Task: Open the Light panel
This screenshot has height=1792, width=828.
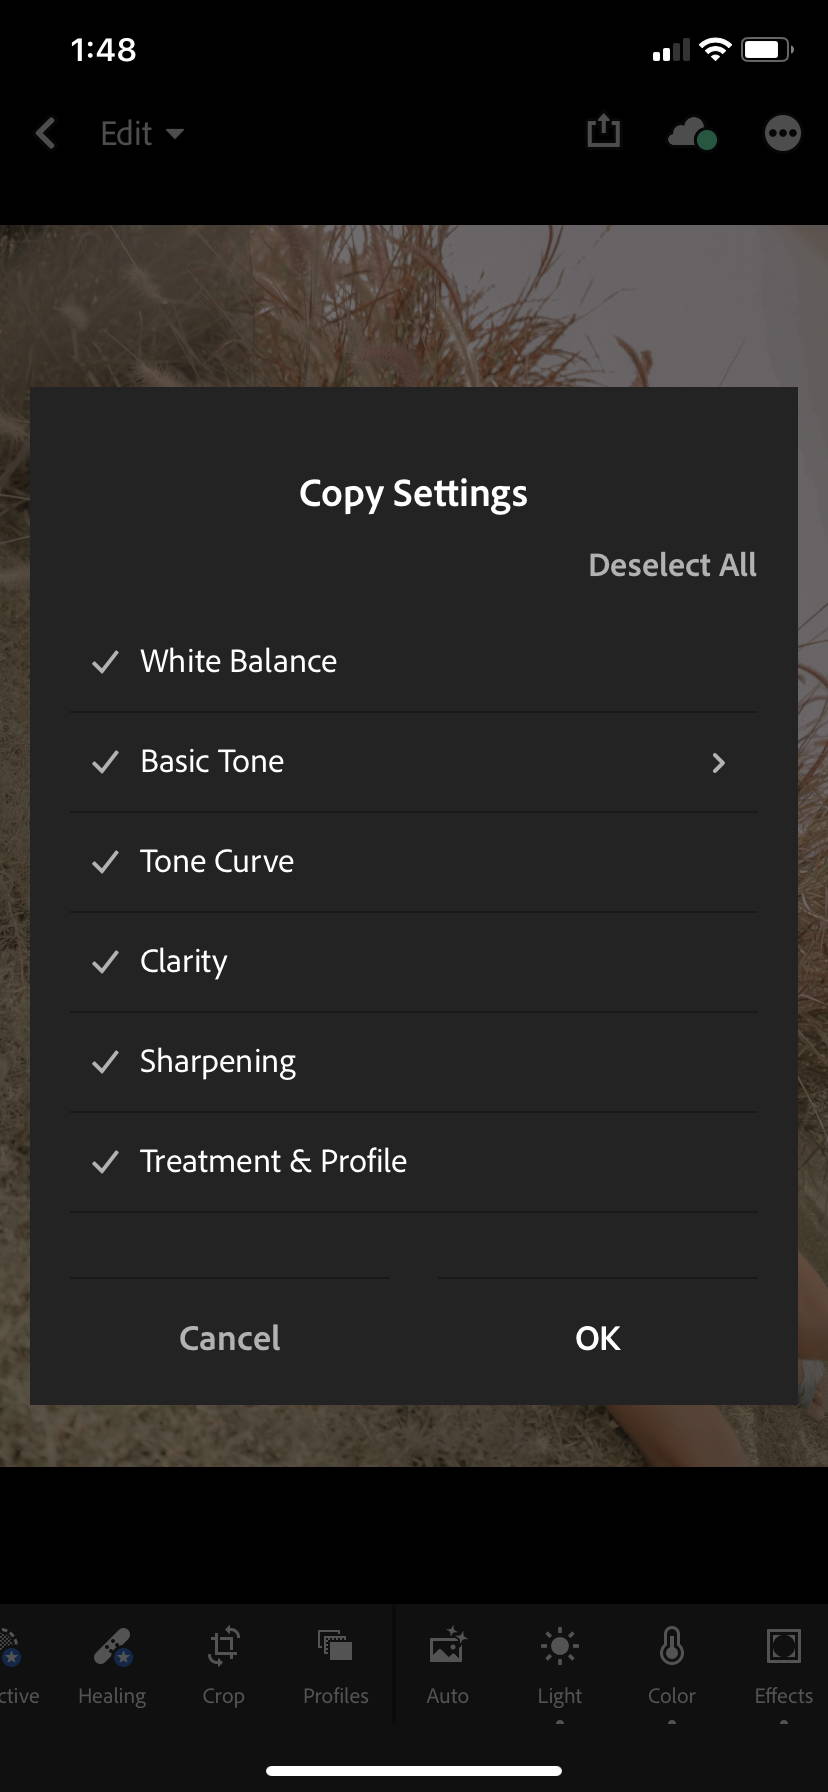Action: pyautogui.click(x=559, y=1666)
